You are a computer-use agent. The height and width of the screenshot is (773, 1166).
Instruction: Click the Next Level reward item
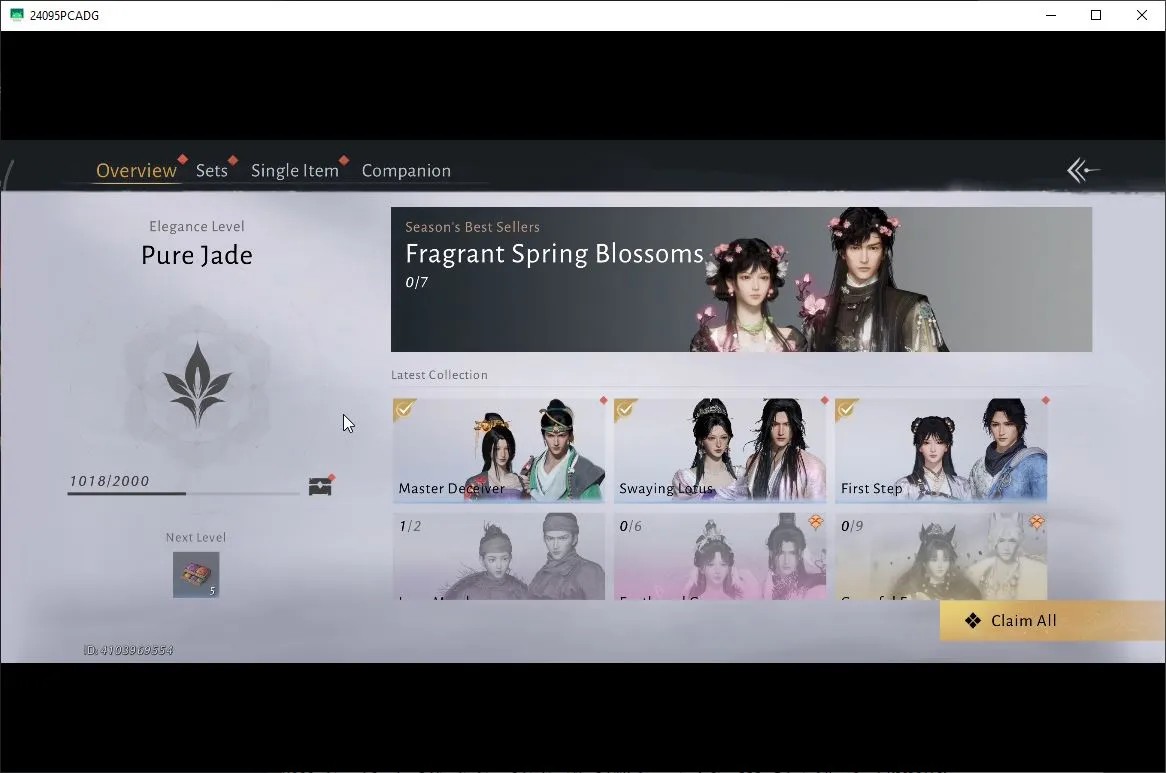pyautogui.click(x=196, y=575)
